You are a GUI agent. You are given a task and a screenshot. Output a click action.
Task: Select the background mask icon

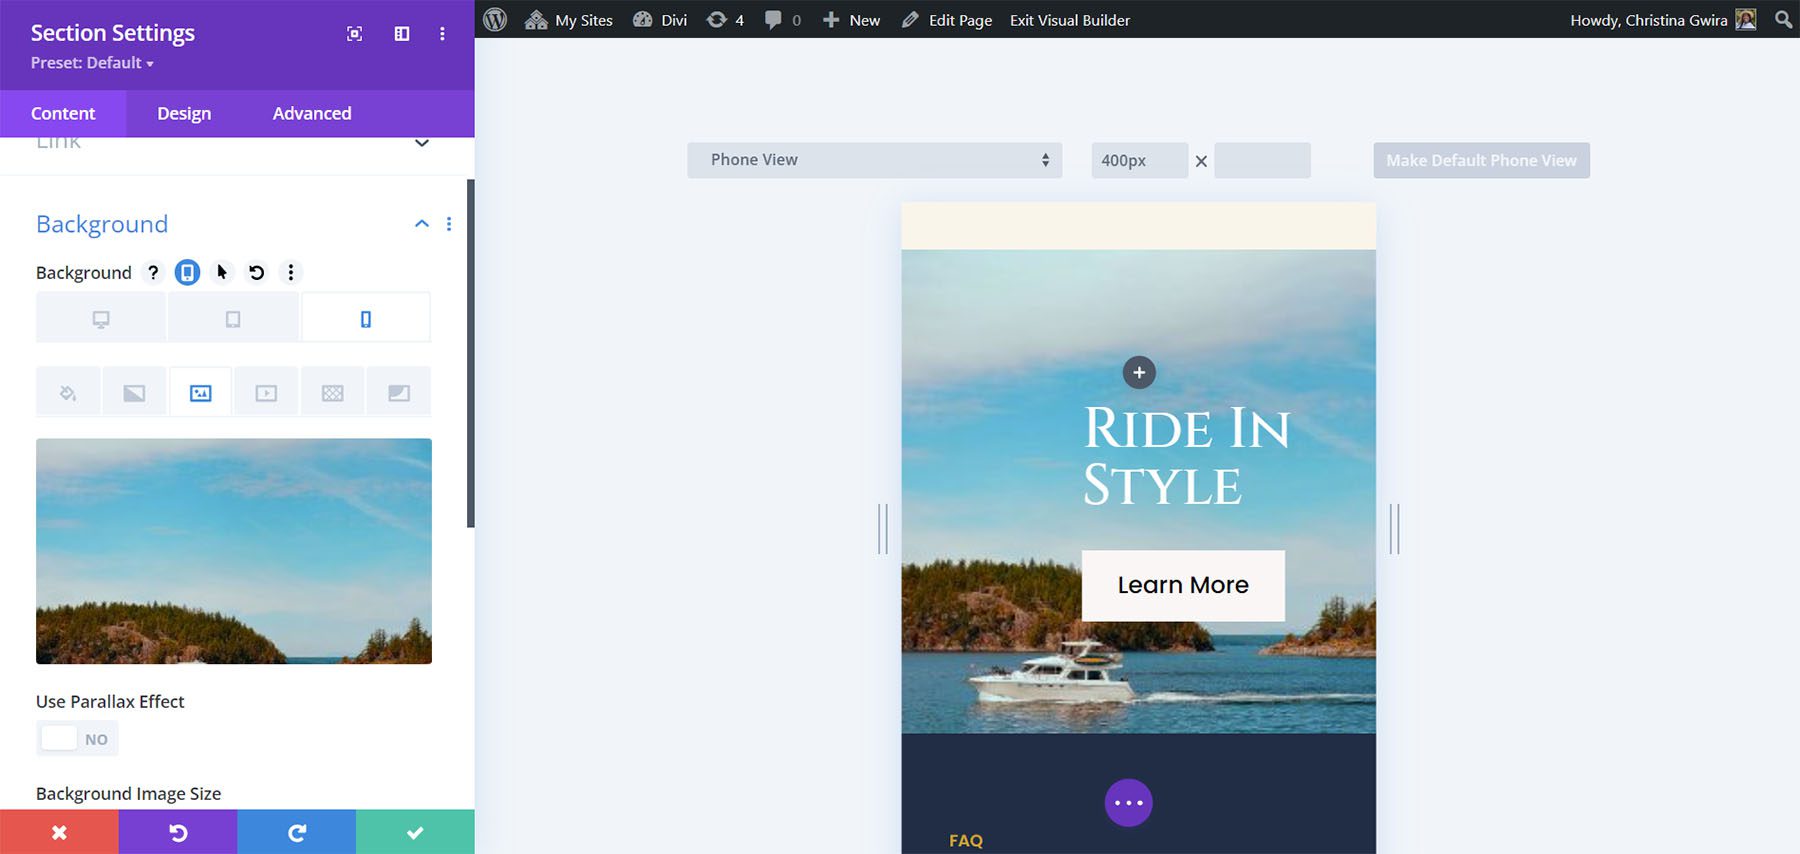click(x=398, y=393)
